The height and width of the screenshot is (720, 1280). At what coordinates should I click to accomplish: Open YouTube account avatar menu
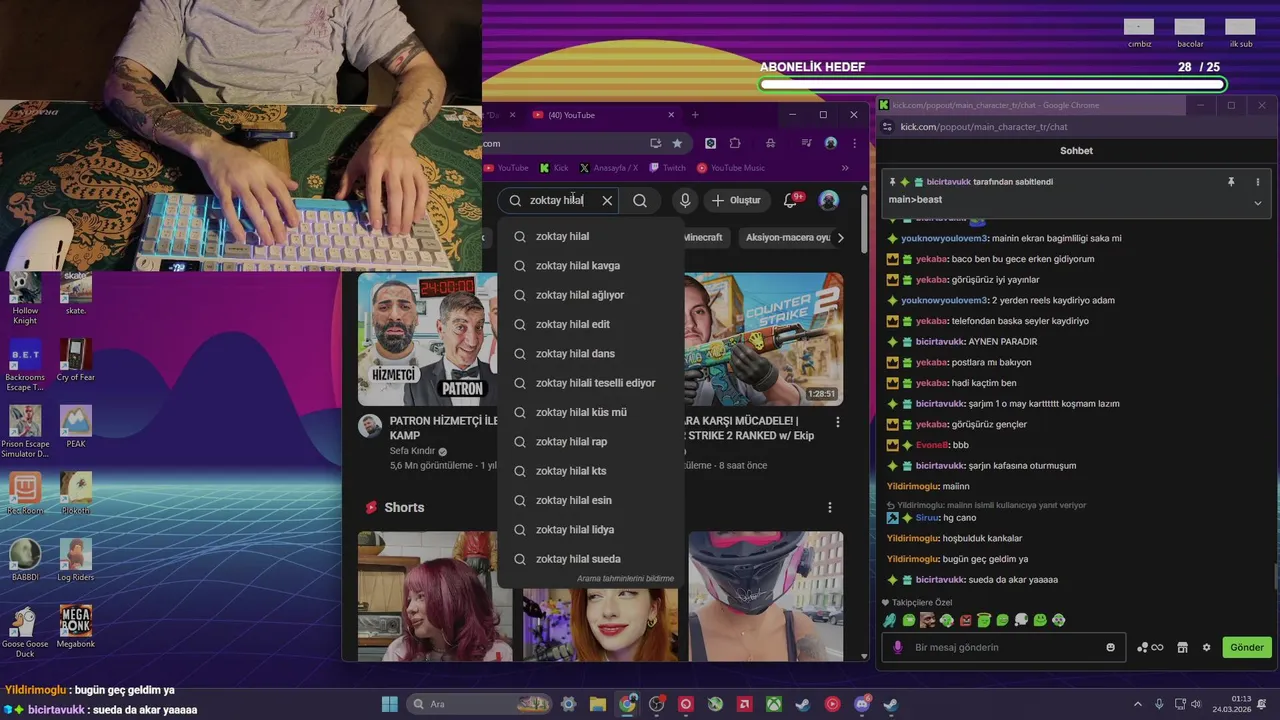(x=829, y=200)
